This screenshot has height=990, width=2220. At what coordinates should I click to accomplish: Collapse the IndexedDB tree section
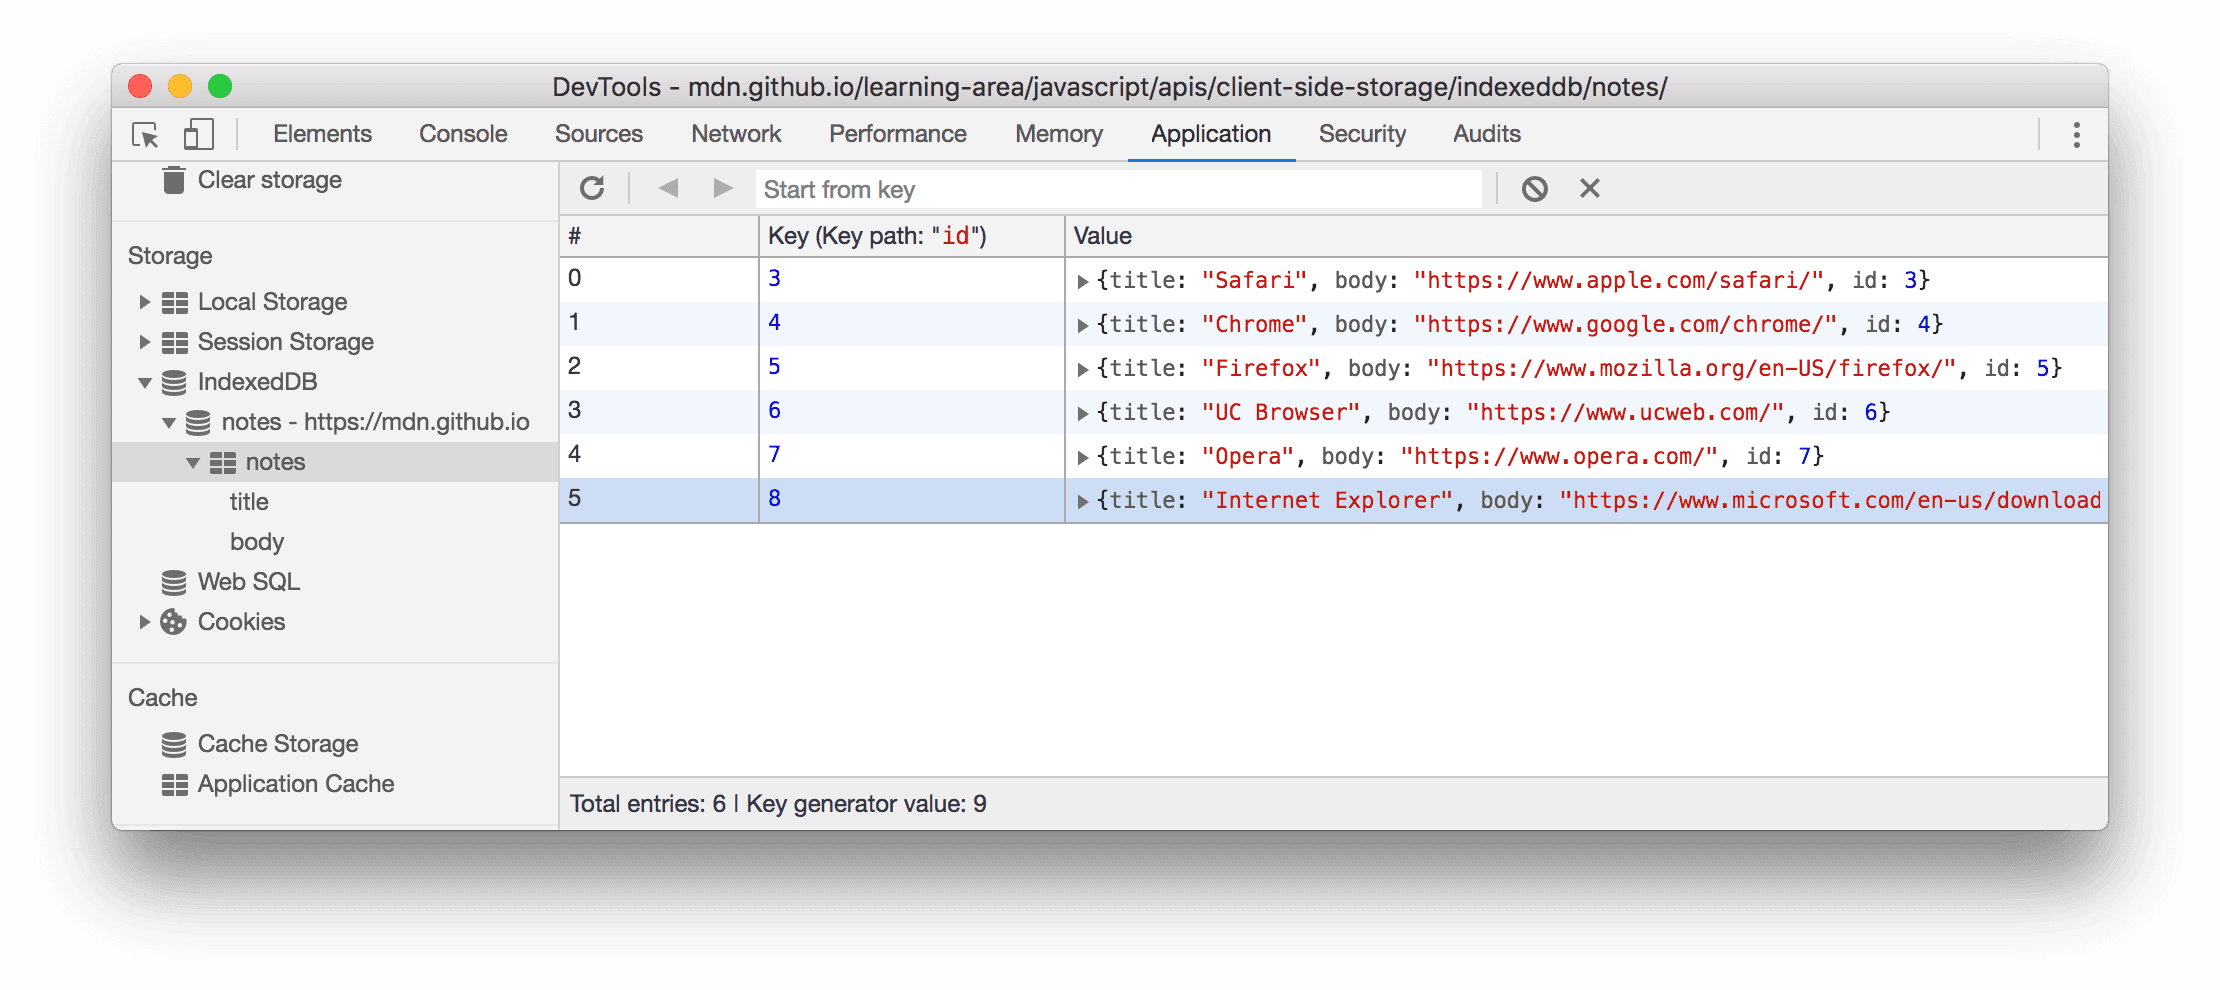click(x=145, y=381)
